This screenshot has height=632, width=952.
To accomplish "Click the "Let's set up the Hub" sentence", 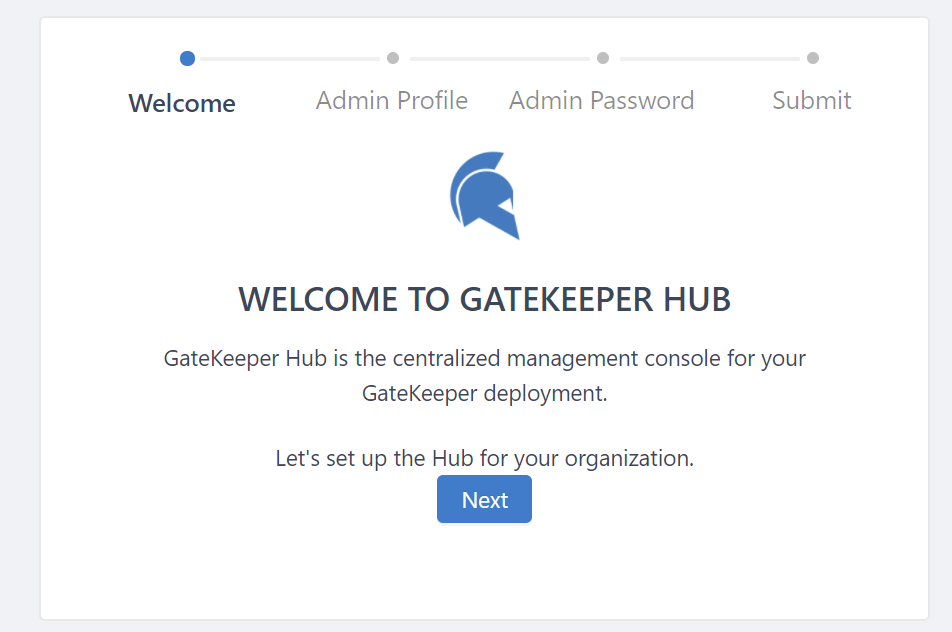I will 485,459.
